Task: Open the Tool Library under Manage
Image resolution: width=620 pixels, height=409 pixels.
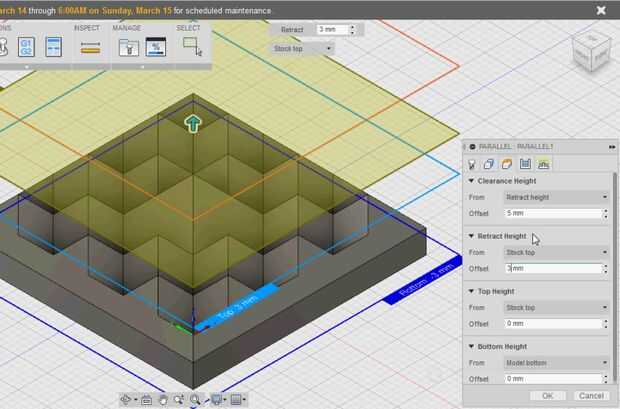Action: 128,47
